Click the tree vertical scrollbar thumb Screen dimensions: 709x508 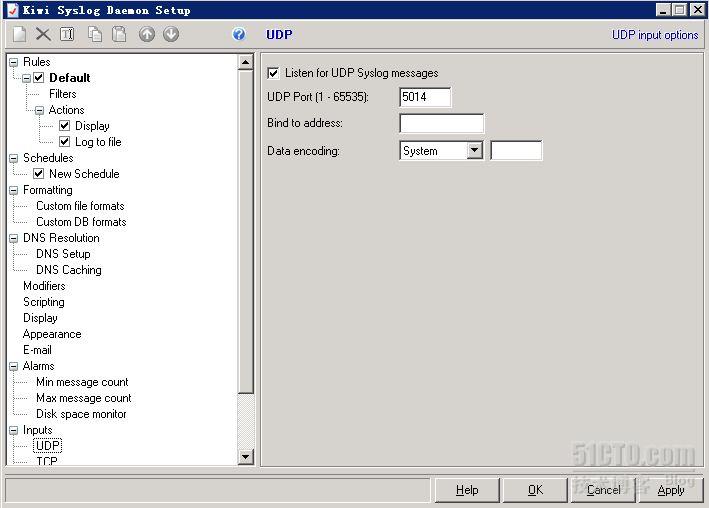pyautogui.click(x=246, y=232)
